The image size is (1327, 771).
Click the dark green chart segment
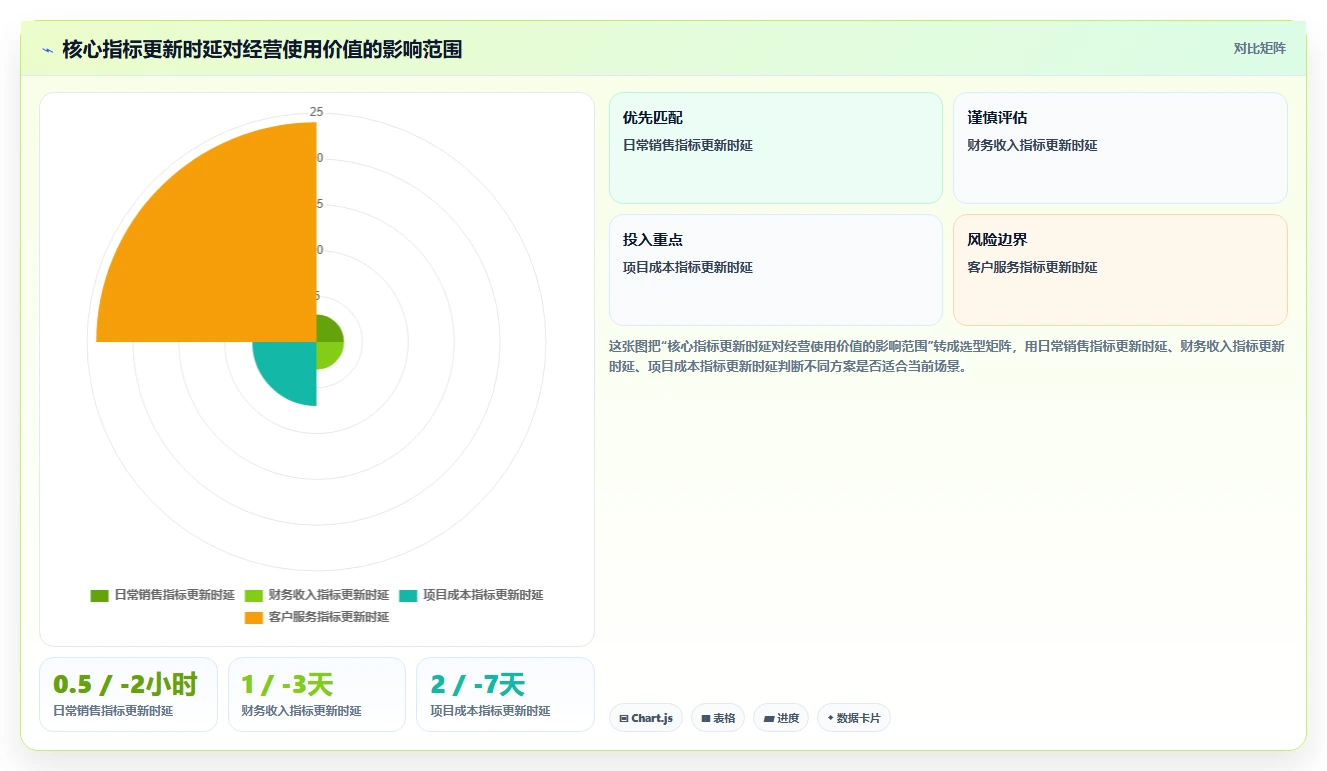click(328, 330)
